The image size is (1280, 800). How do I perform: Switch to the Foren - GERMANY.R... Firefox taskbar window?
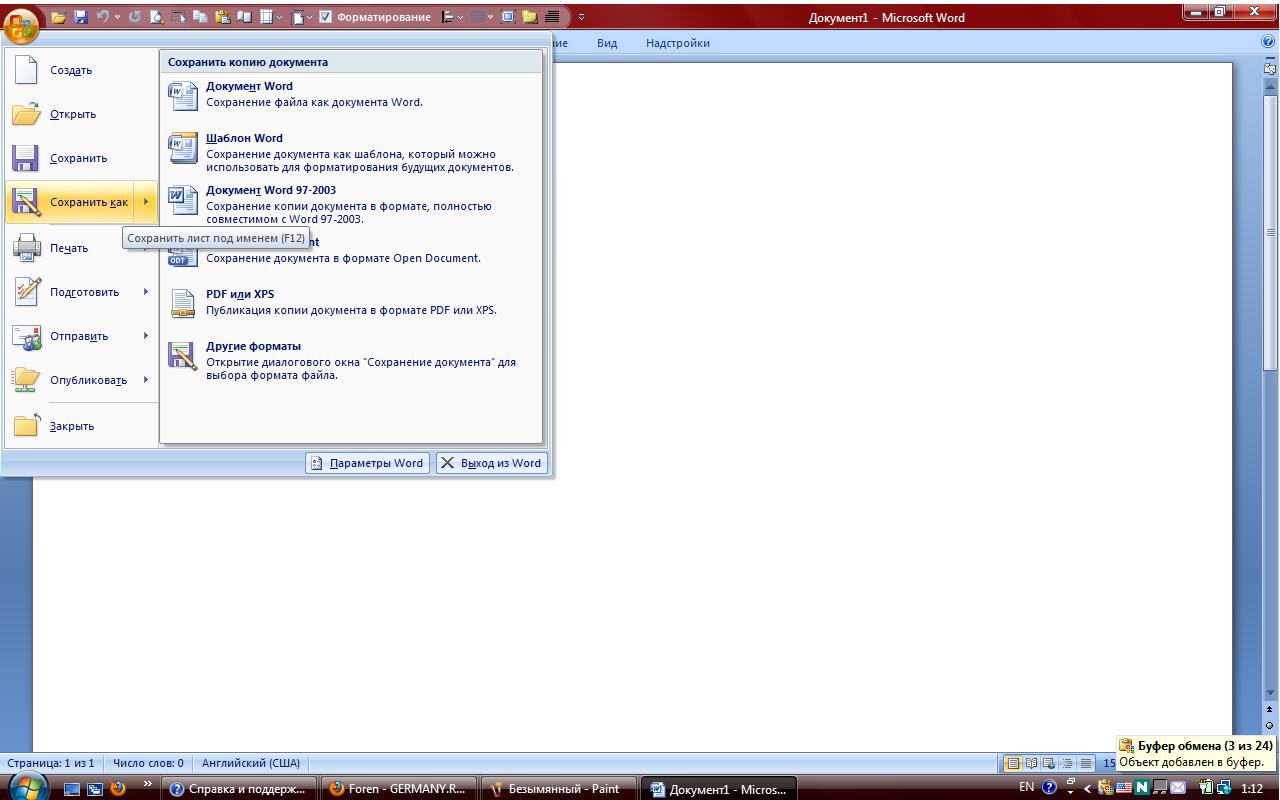pos(399,788)
